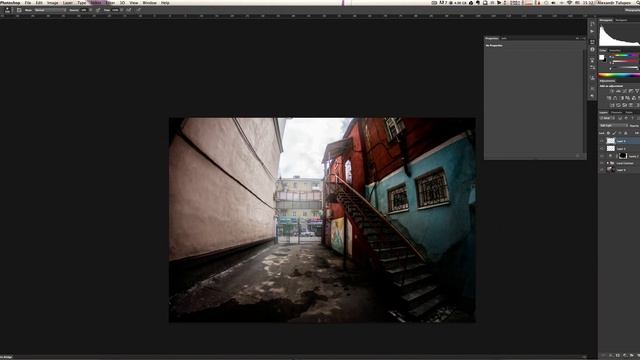Add a Color Balance adjustment
The width and height of the screenshot is (640, 360).
615,98
